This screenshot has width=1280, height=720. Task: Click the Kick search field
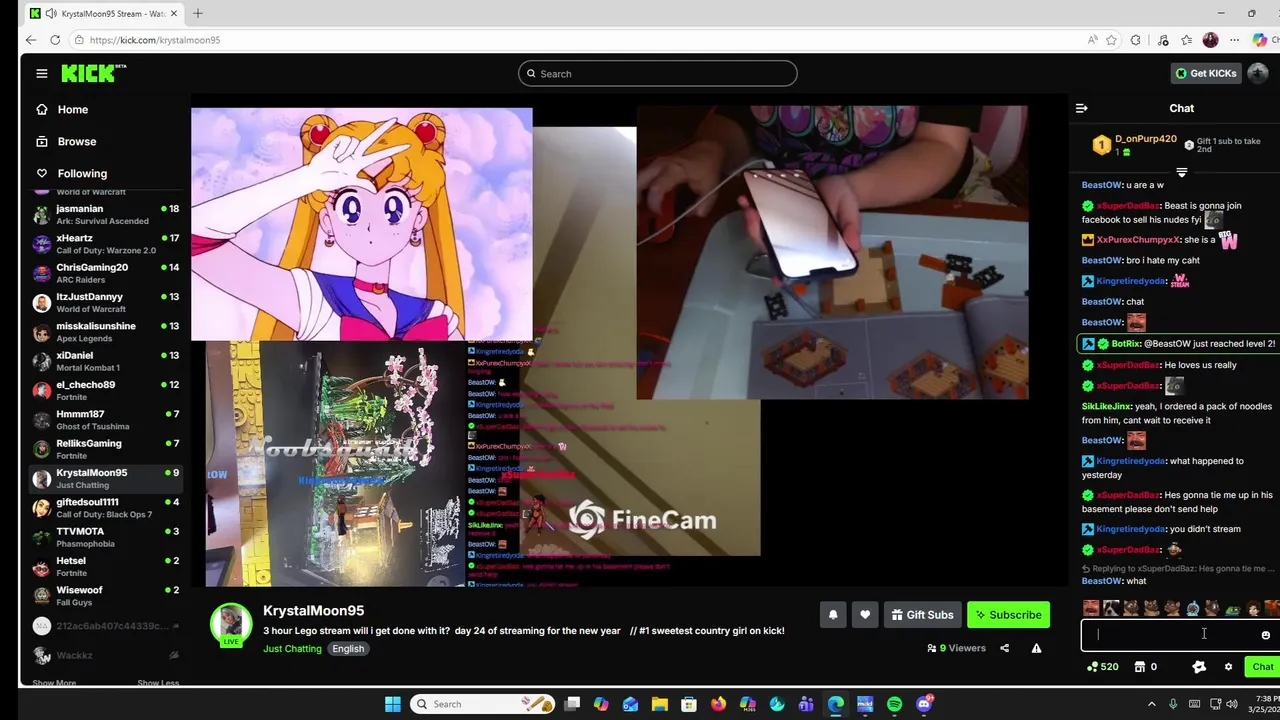[657, 73]
